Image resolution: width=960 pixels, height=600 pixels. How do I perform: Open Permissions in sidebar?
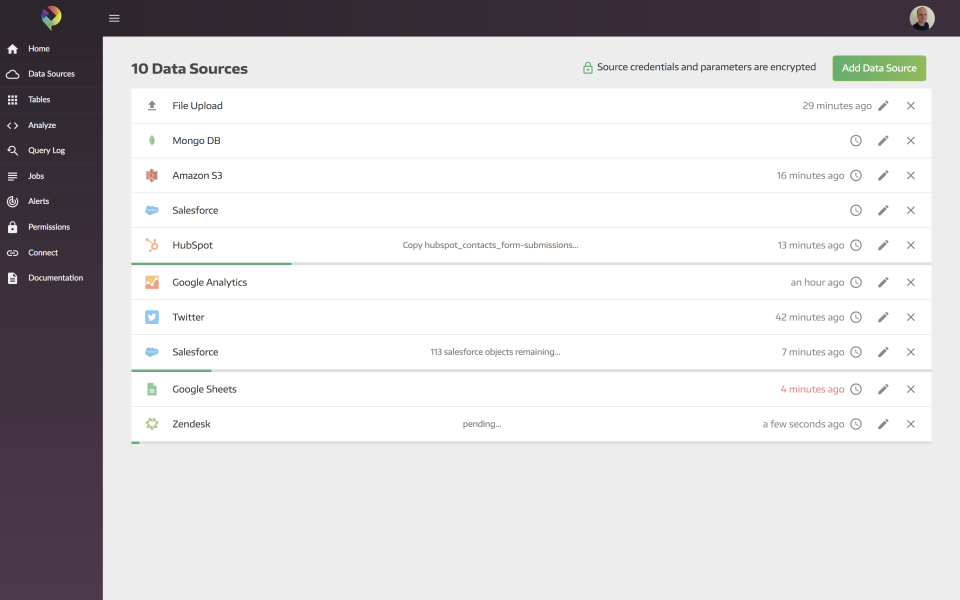pyautogui.click(x=48, y=227)
